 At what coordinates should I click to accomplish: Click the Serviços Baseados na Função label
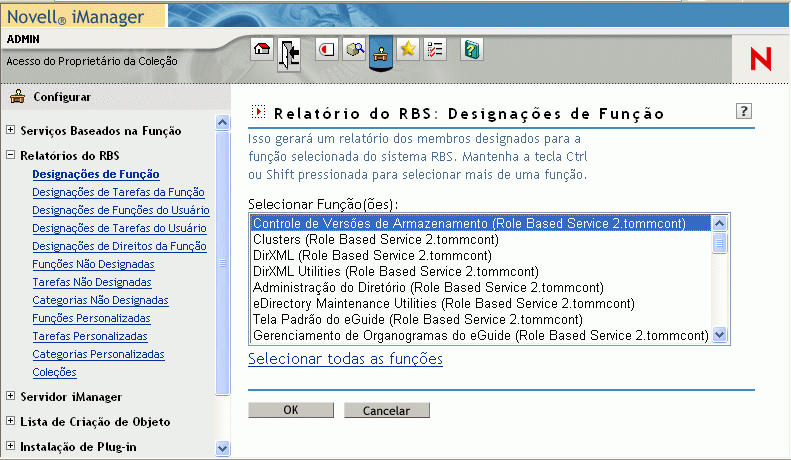101,131
